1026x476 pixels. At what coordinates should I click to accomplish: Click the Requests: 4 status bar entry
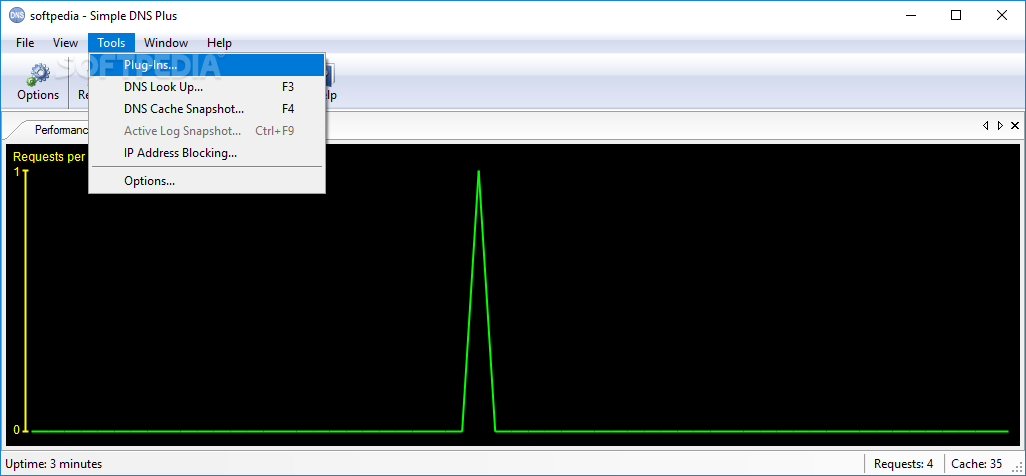pyautogui.click(x=903, y=464)
